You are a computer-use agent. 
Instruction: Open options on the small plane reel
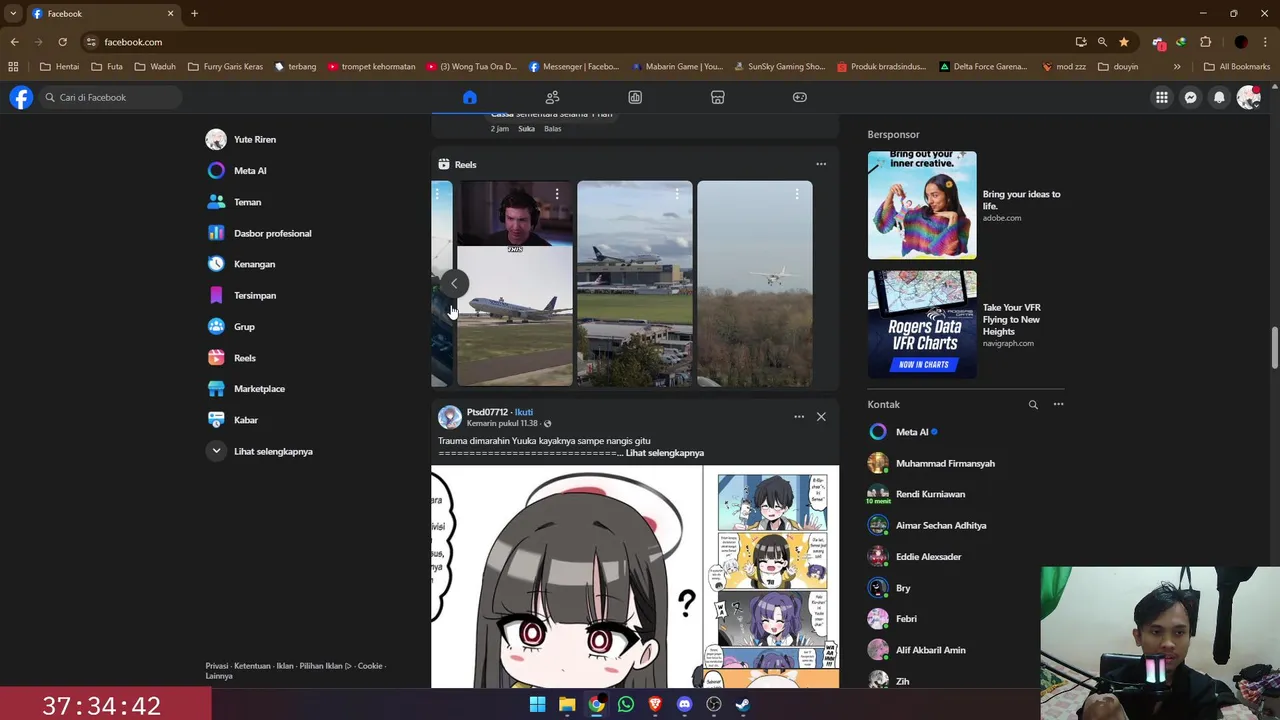click(x=797, y=194)
